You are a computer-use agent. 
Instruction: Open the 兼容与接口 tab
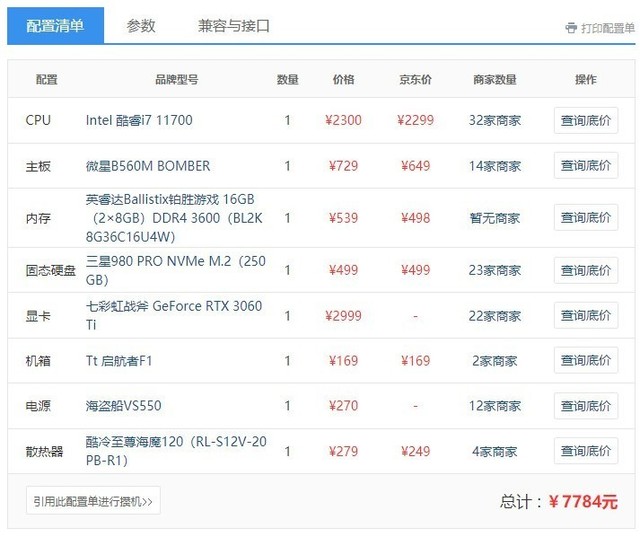coord(234,26)
